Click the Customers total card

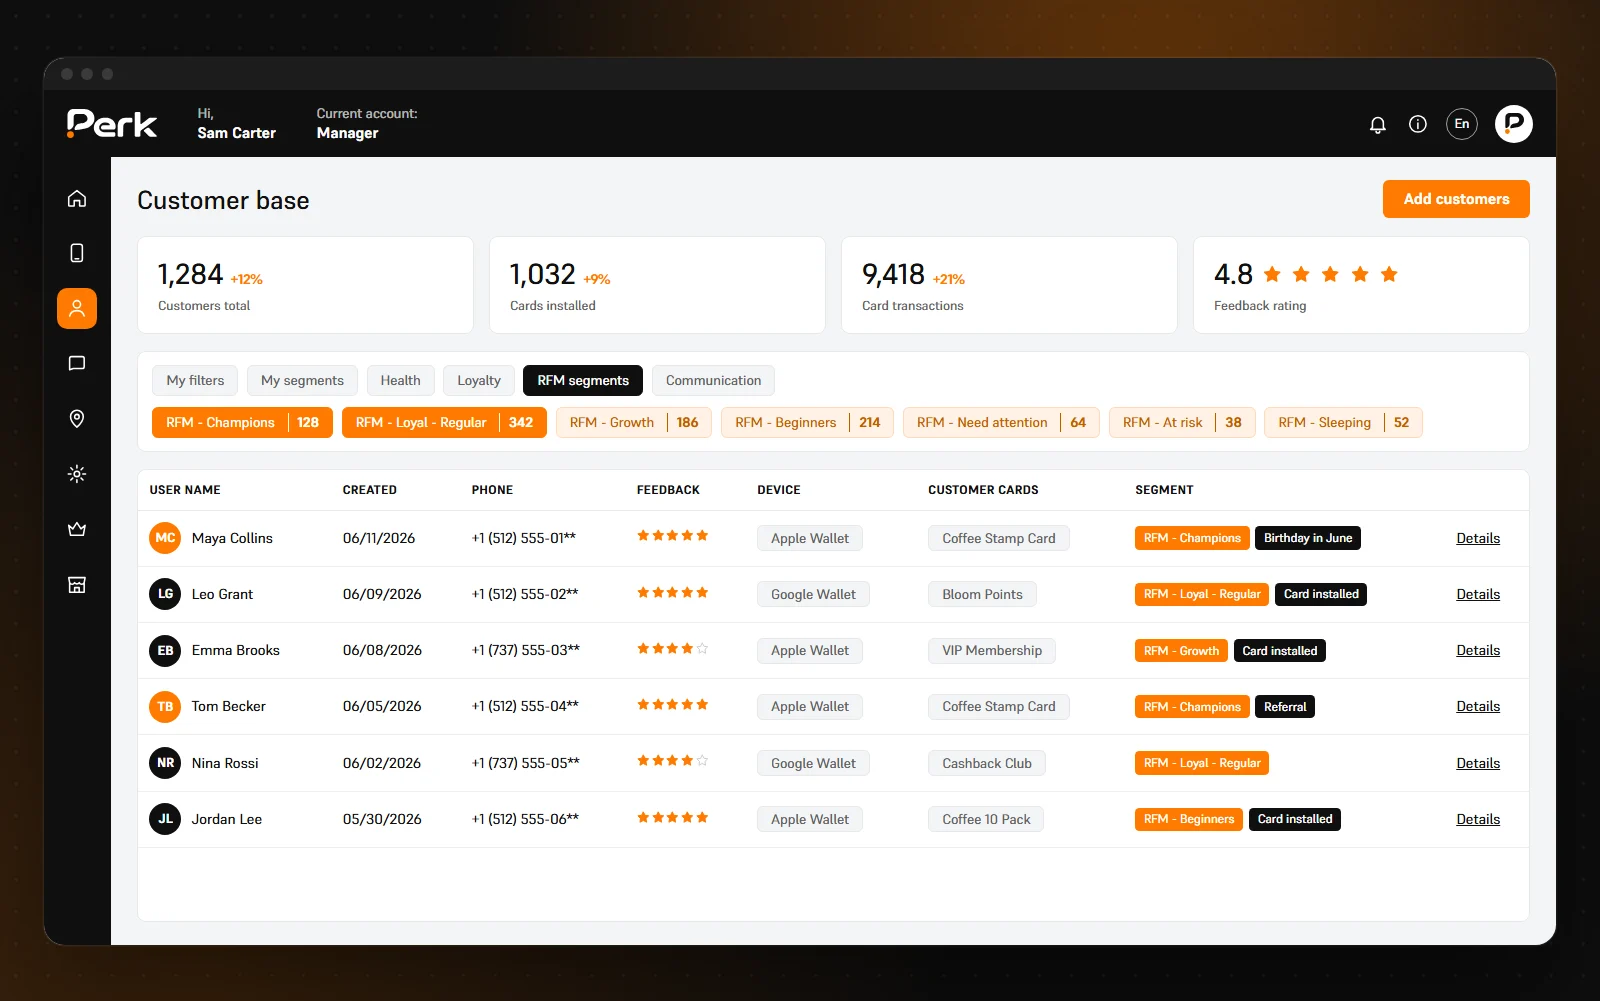point(305,285)
